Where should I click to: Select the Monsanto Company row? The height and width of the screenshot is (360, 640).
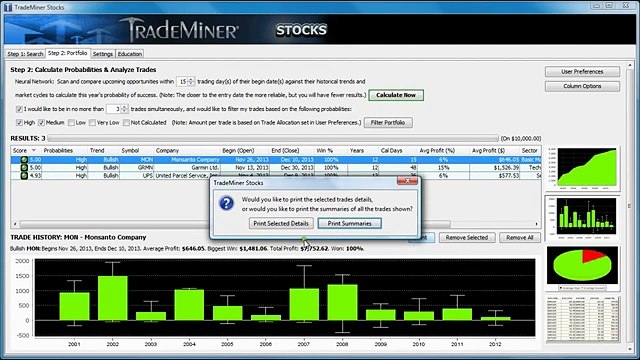pos(276,160)
